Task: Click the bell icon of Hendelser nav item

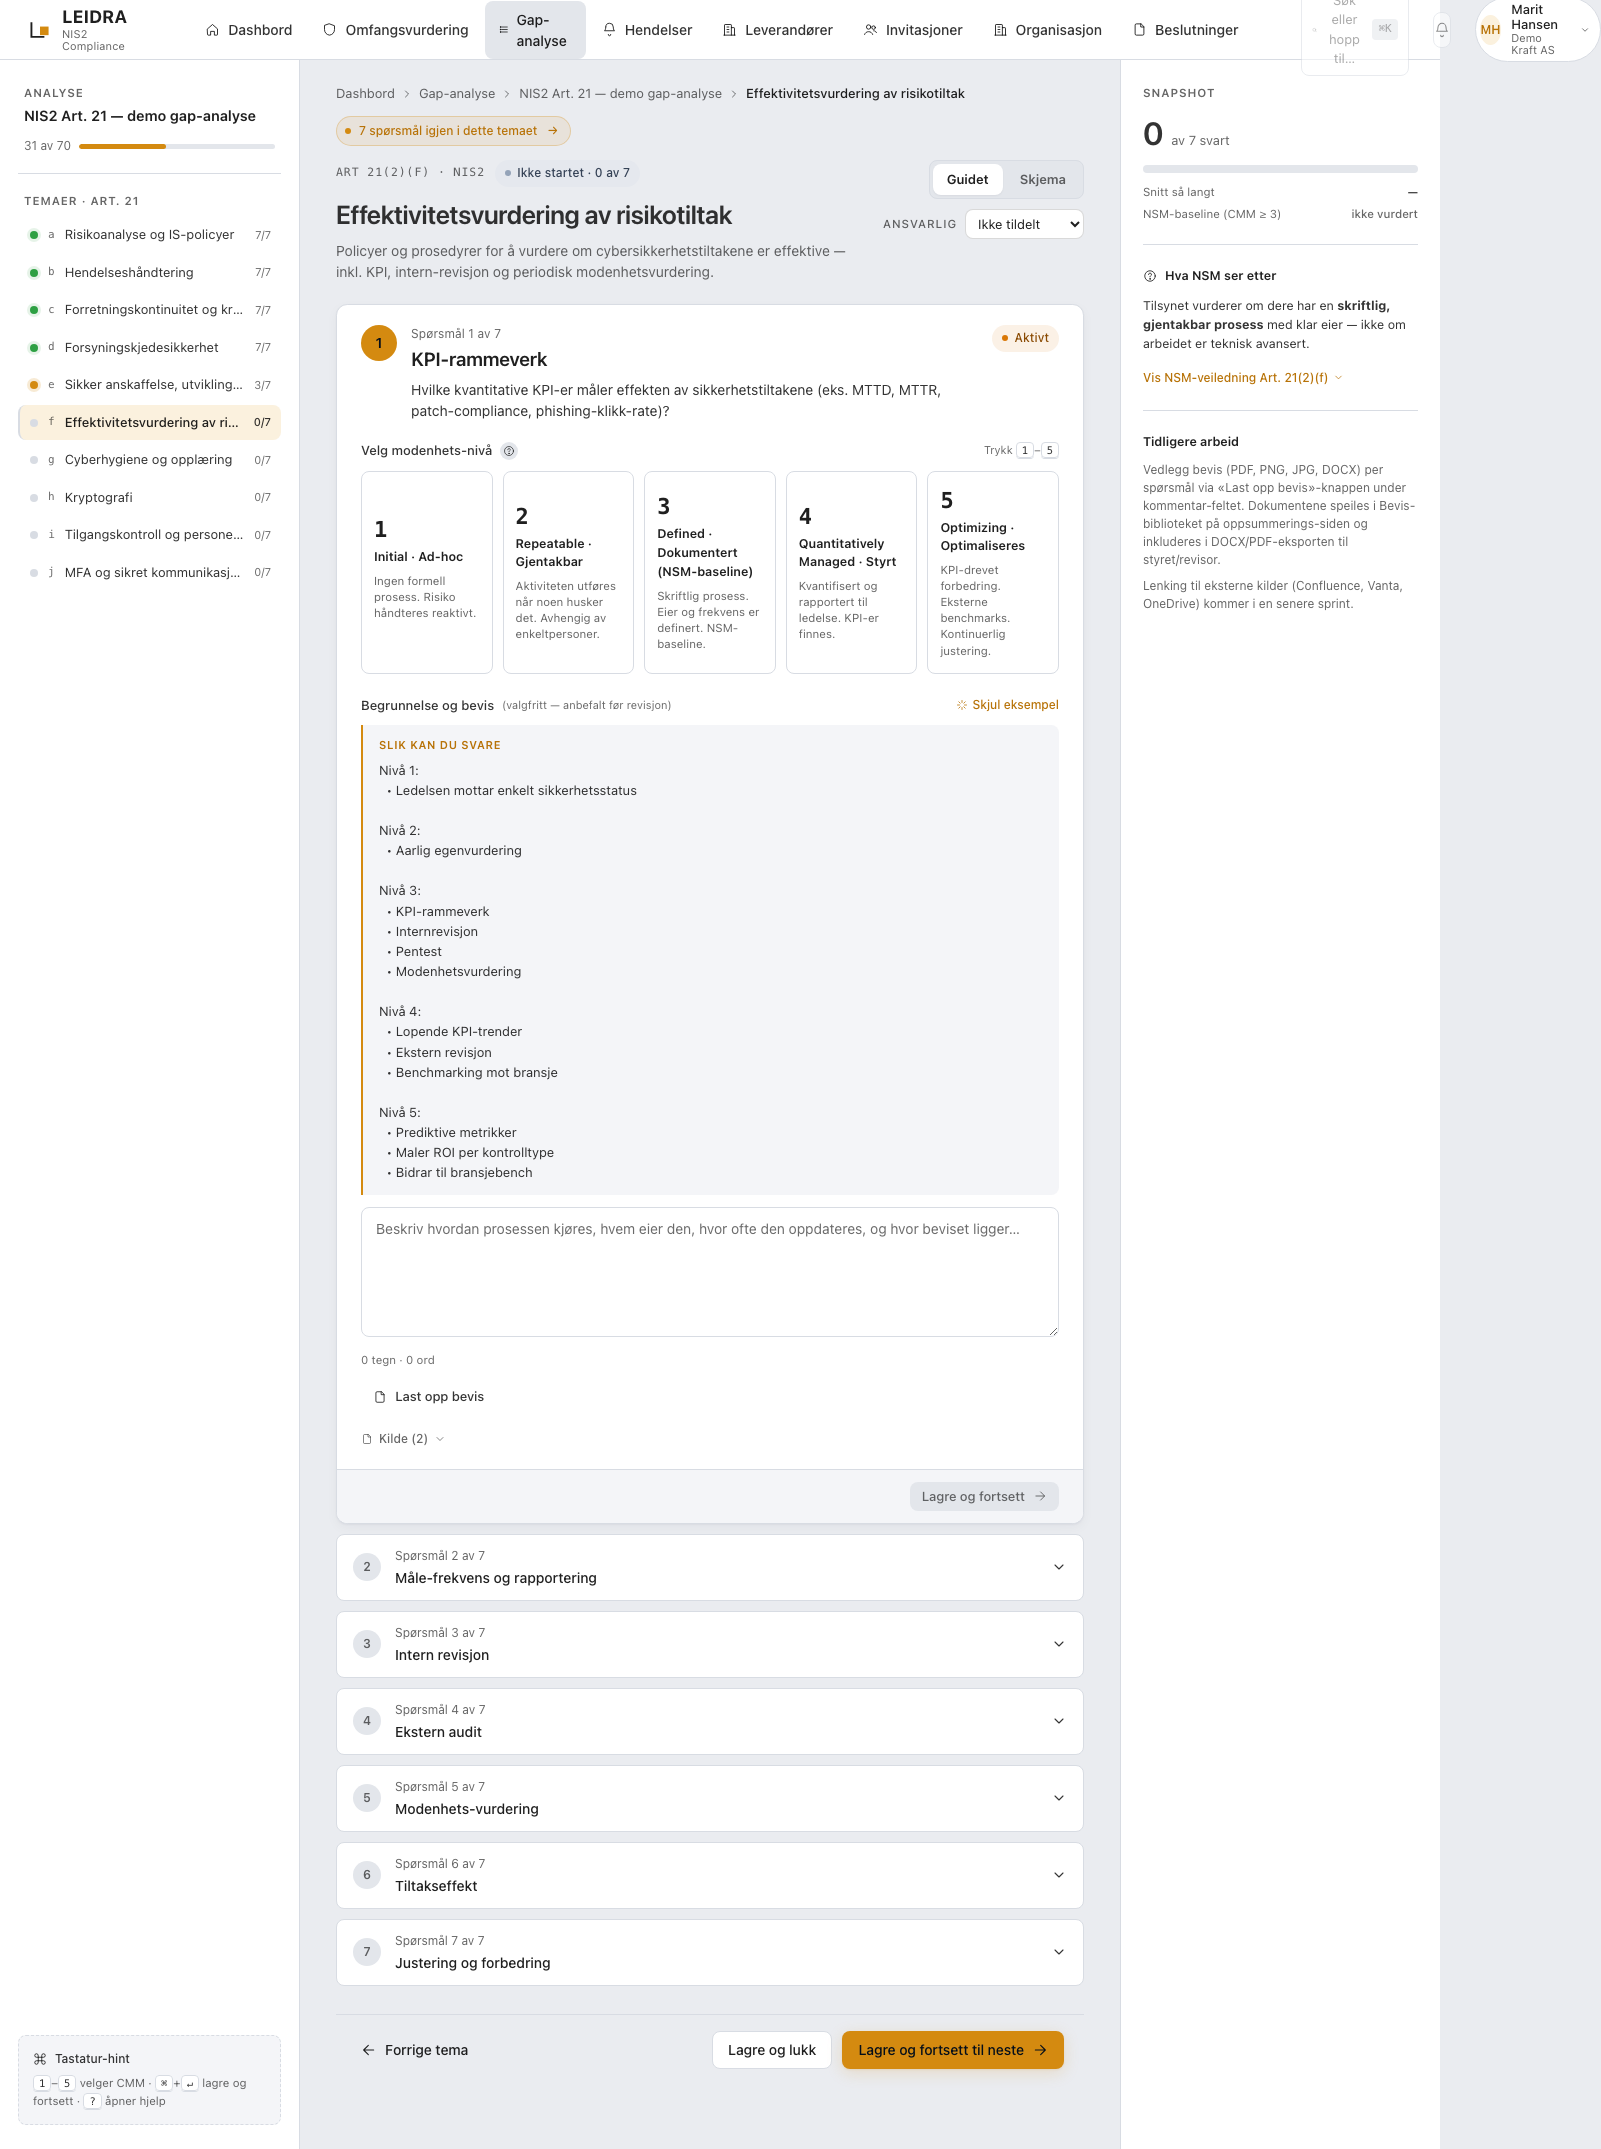Action: 609,30
